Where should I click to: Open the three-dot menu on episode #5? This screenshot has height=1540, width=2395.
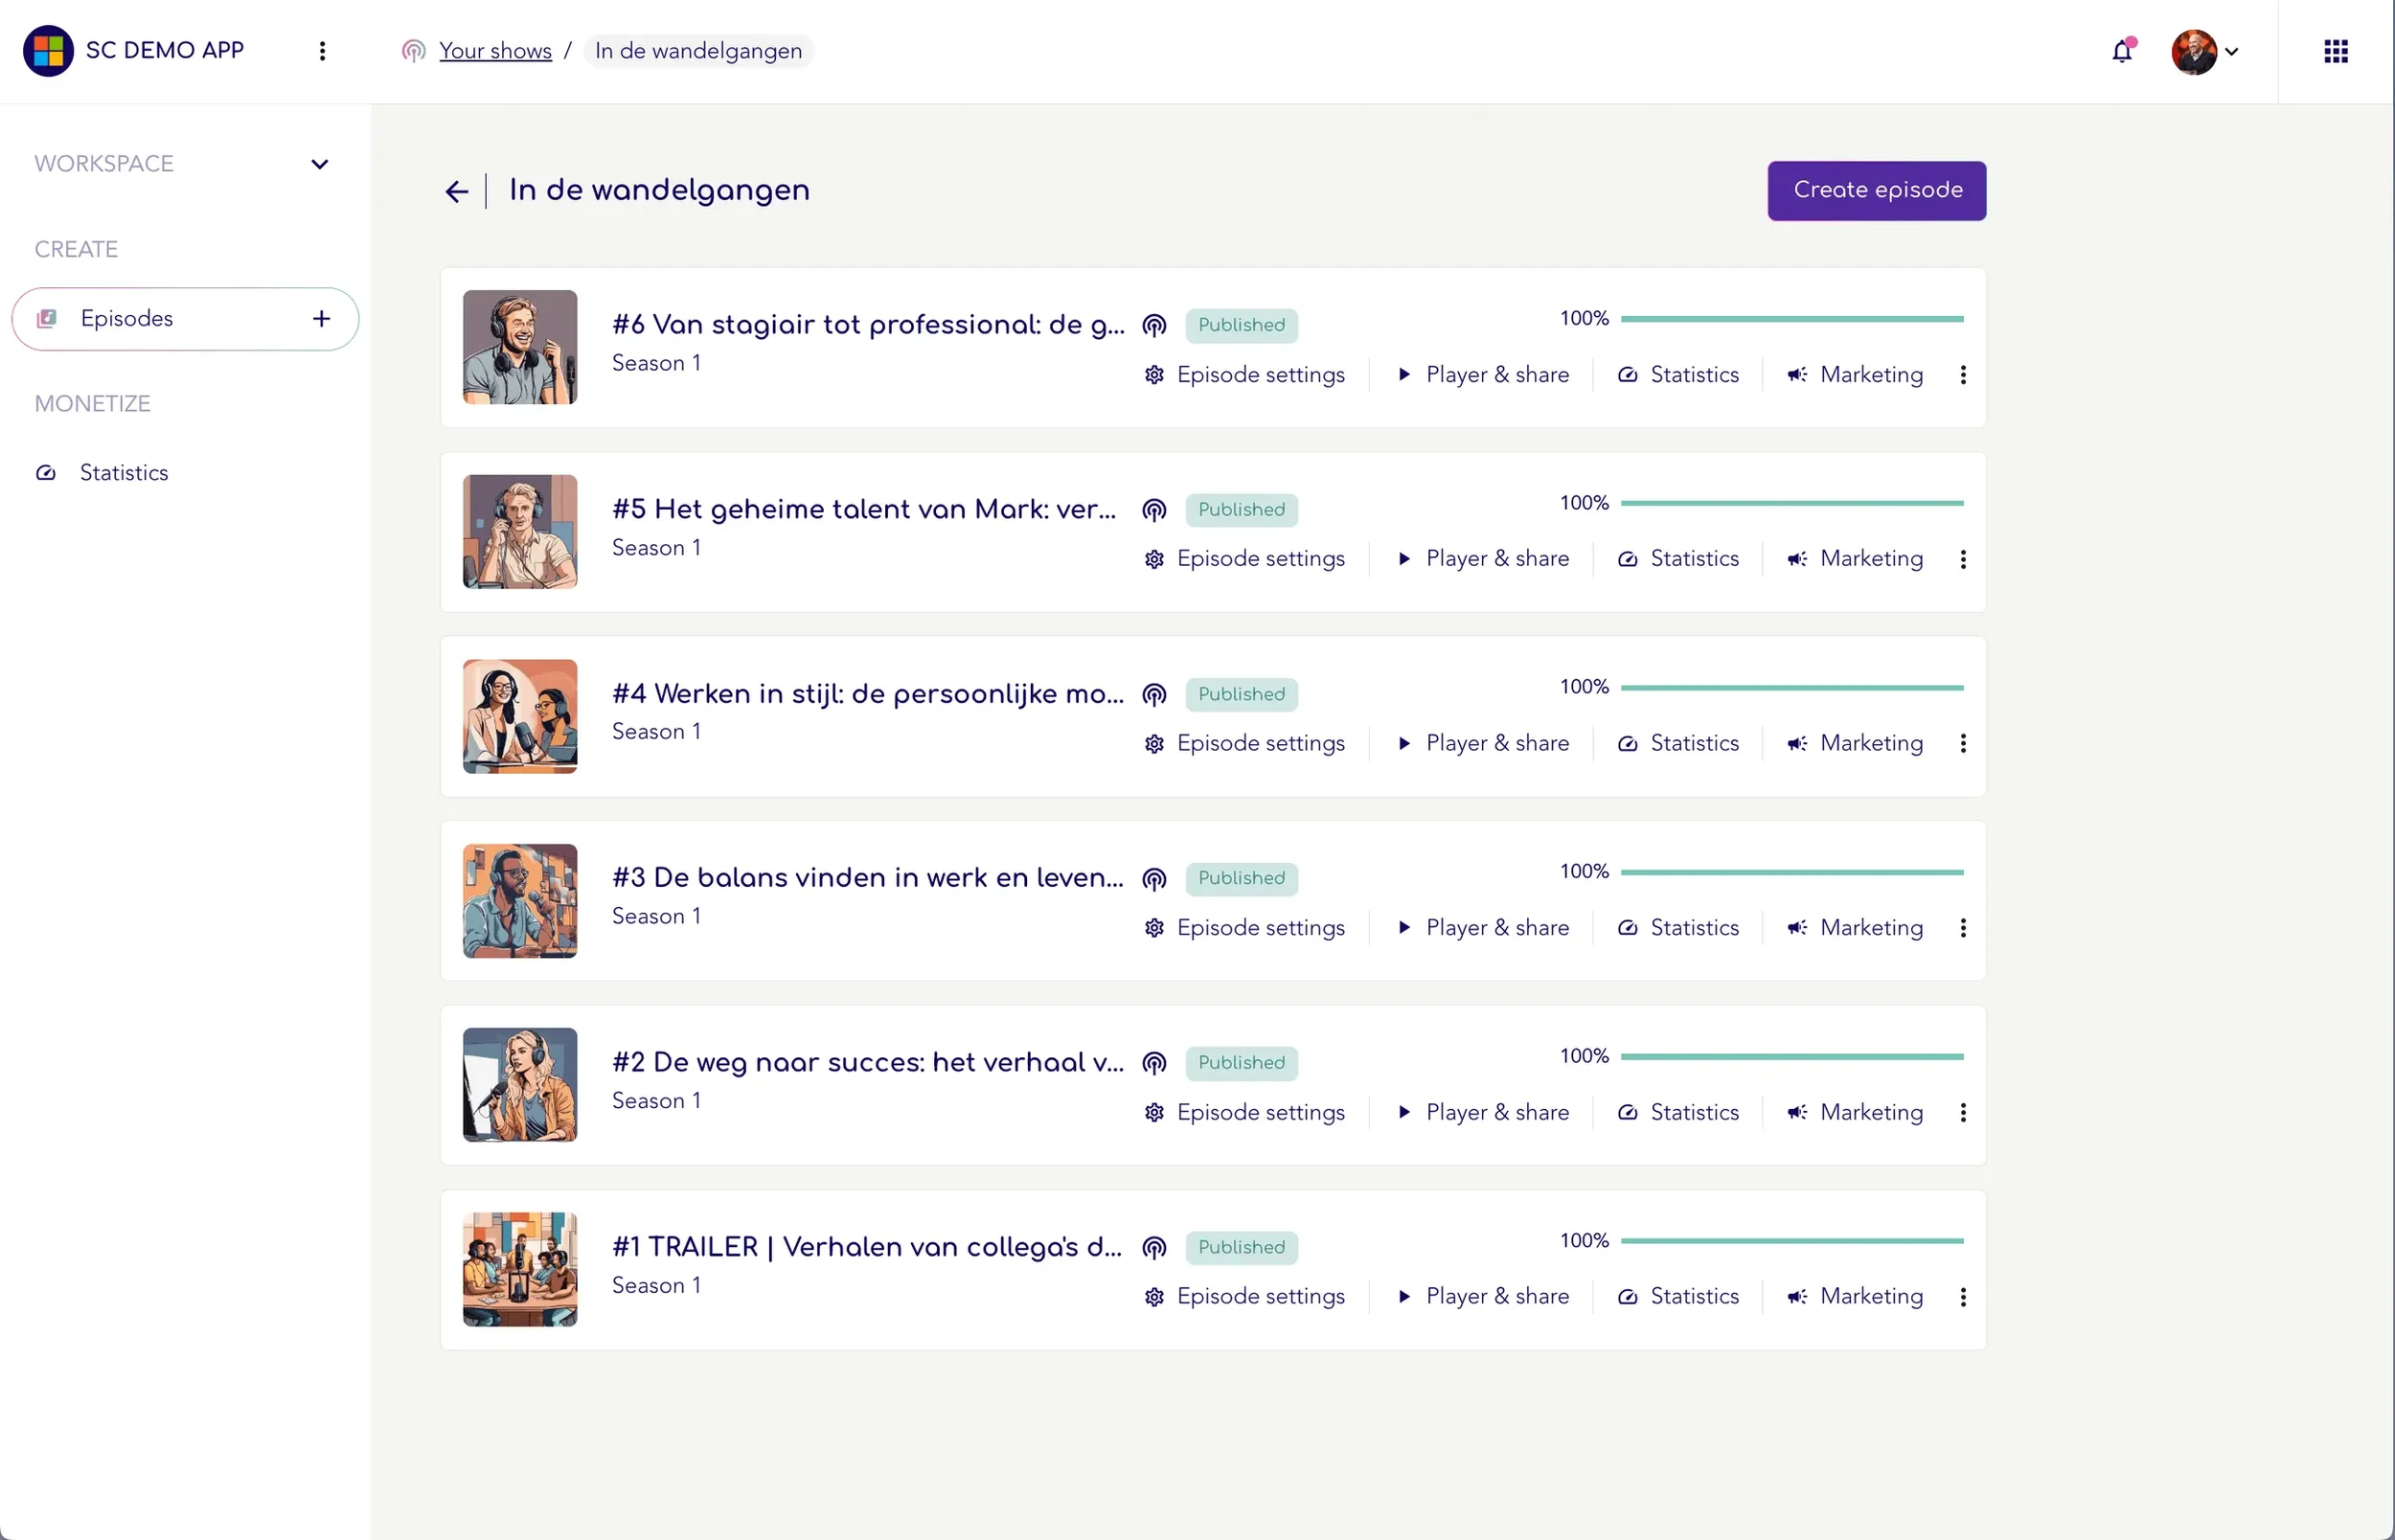click(x=1962, y=559)
